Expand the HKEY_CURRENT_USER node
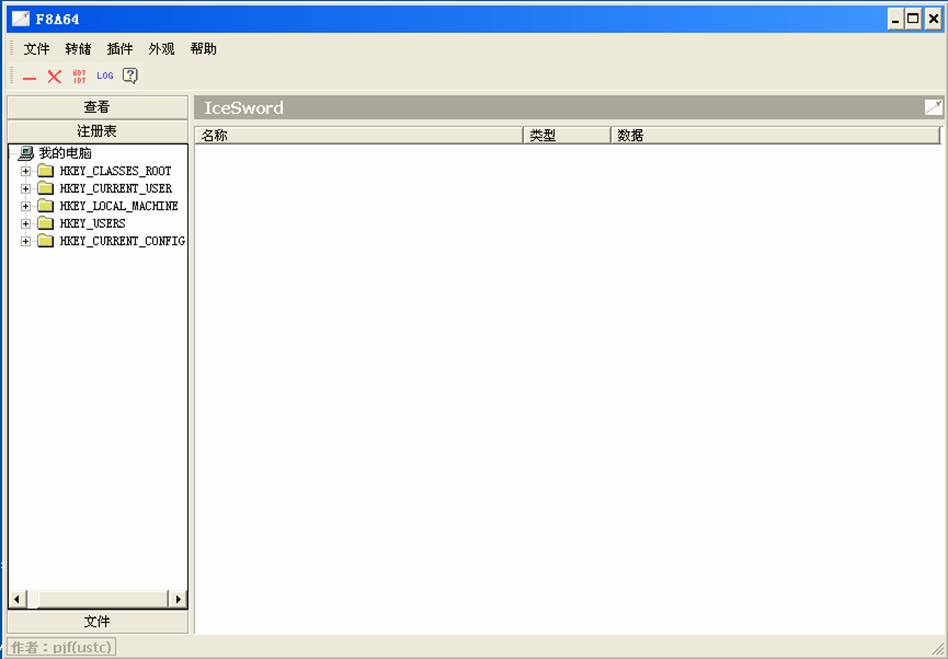The width and height of the screenshot is (948, 659). (25, 189)
